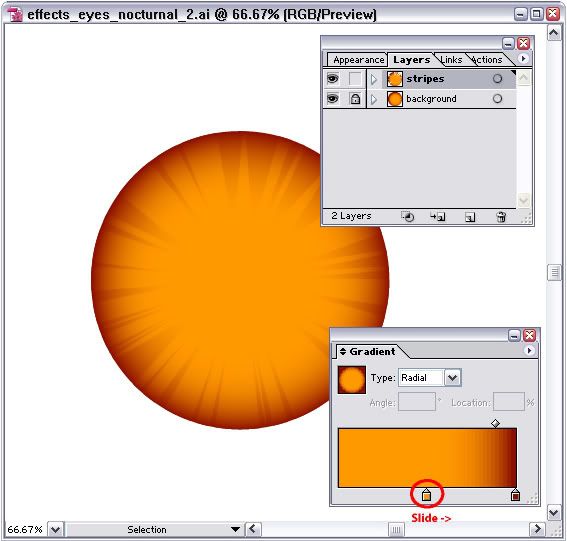Click the create new sublayer icon
The height and width of the screenshot is (541, 567).
pos(438,217)
